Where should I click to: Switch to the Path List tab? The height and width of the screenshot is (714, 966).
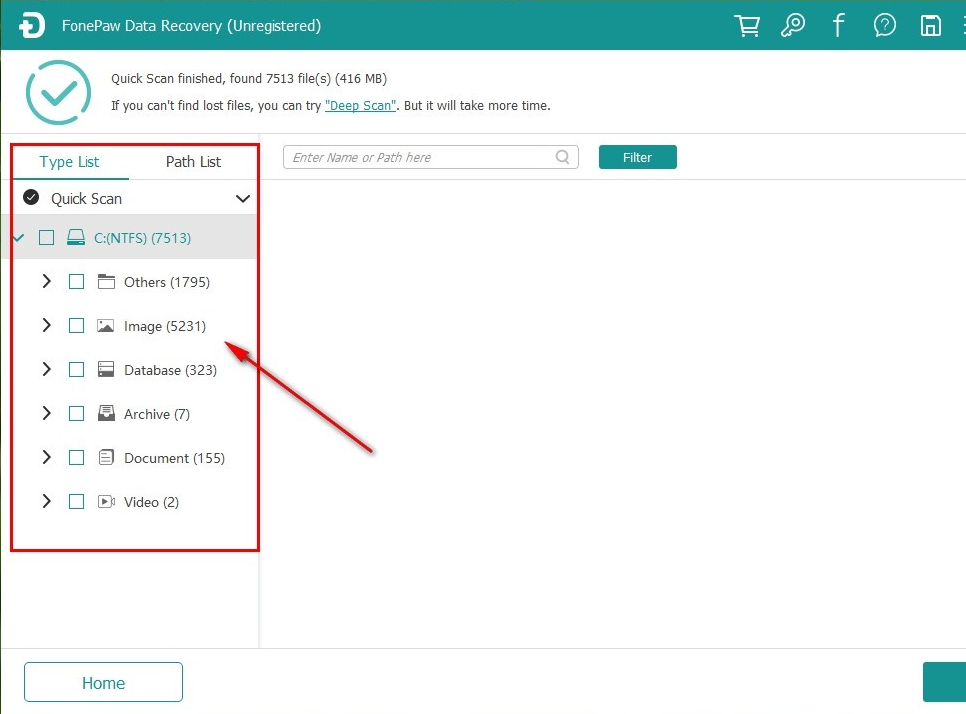pos(193,161)
